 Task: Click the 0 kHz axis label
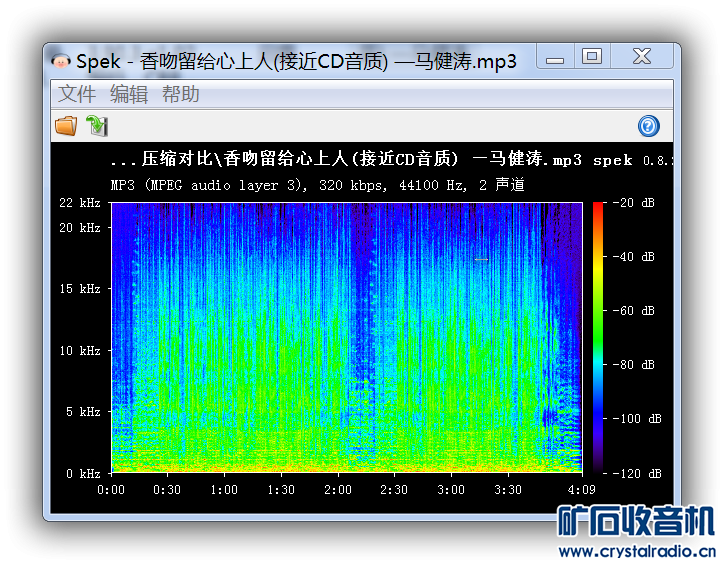[x=83, y=473]
